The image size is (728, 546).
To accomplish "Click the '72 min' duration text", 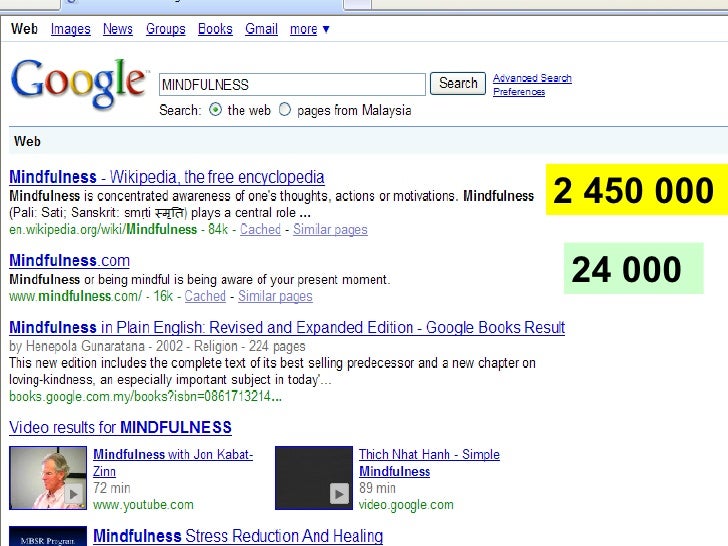I will [111, 488].
